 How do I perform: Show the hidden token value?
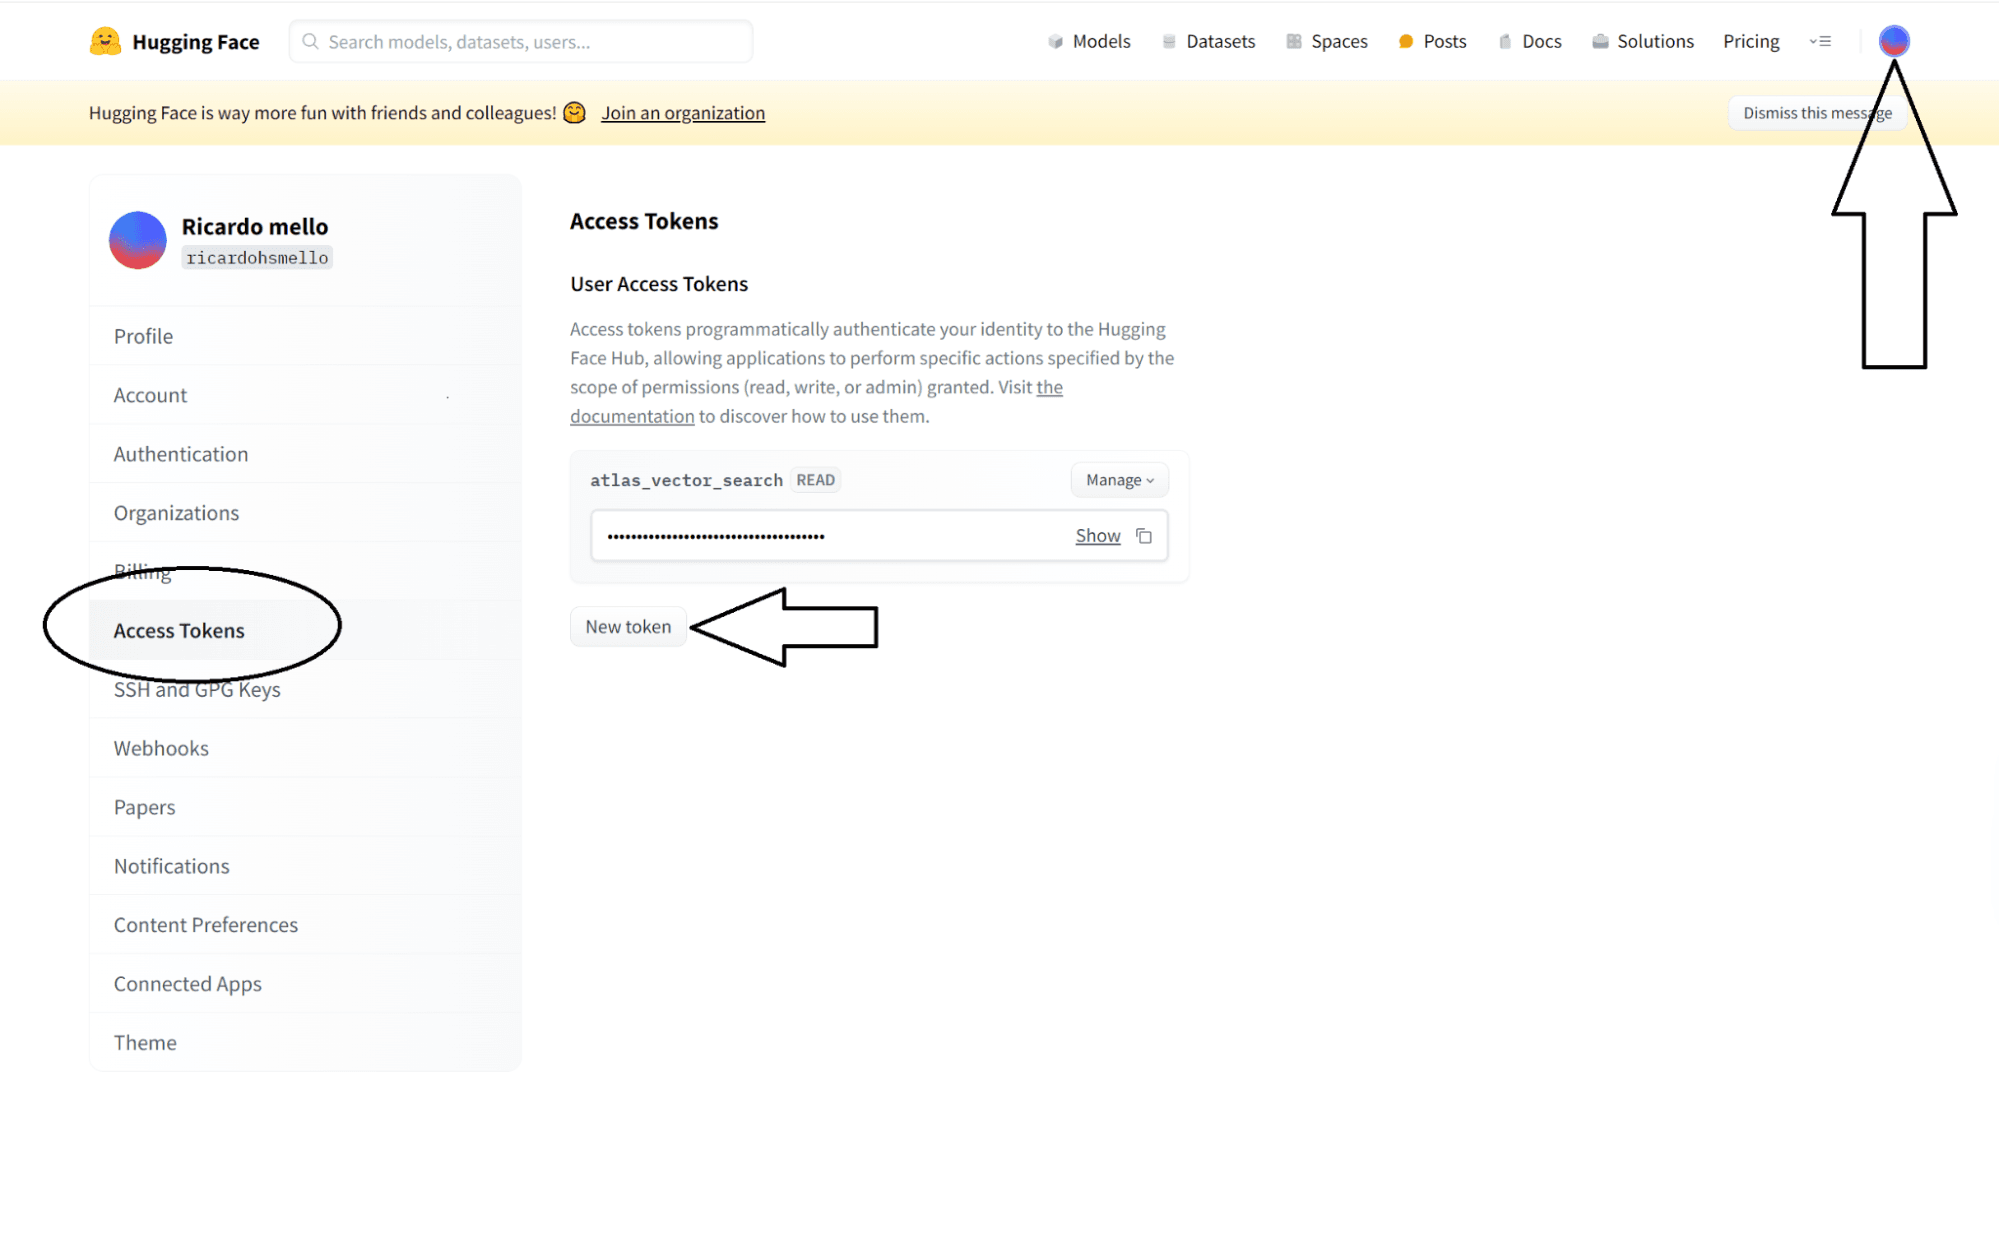pyautogui.click(x=1097, y=536)
